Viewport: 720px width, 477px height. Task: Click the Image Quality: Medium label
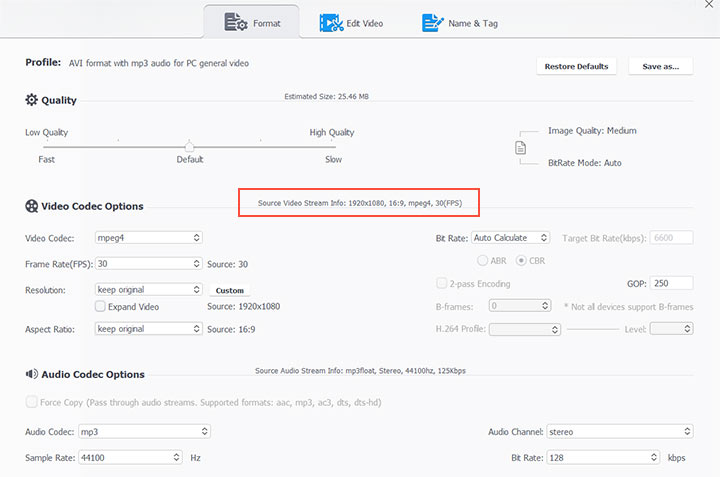click(x=592, y=131)
